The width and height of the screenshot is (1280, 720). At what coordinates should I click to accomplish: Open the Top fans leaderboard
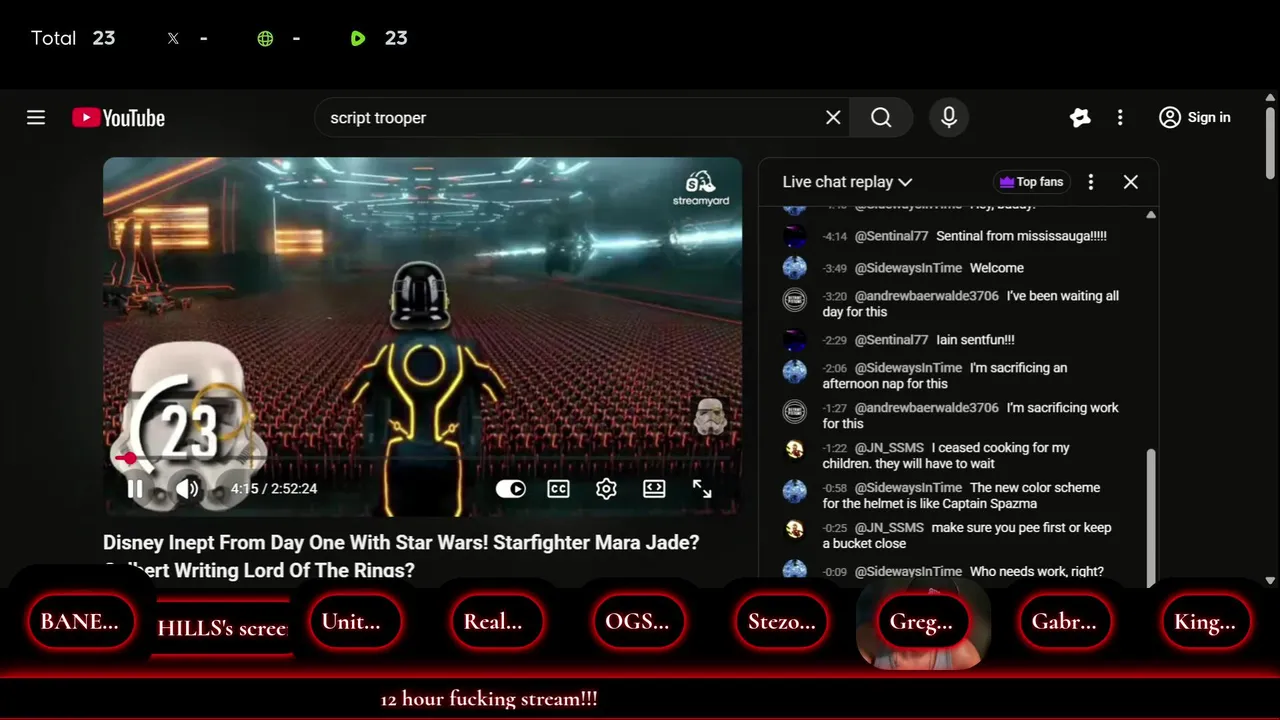coord(1031,182)
